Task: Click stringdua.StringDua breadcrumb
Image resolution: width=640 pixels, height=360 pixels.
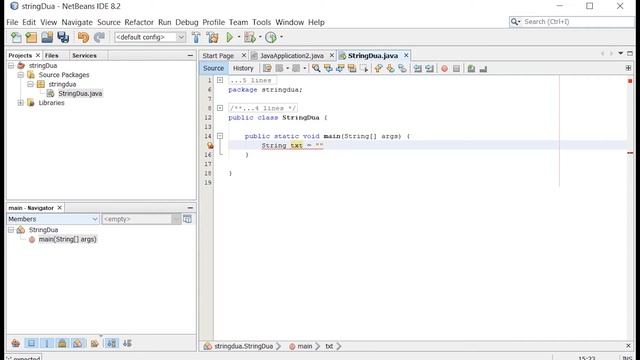Action: [x=243, y=346]
